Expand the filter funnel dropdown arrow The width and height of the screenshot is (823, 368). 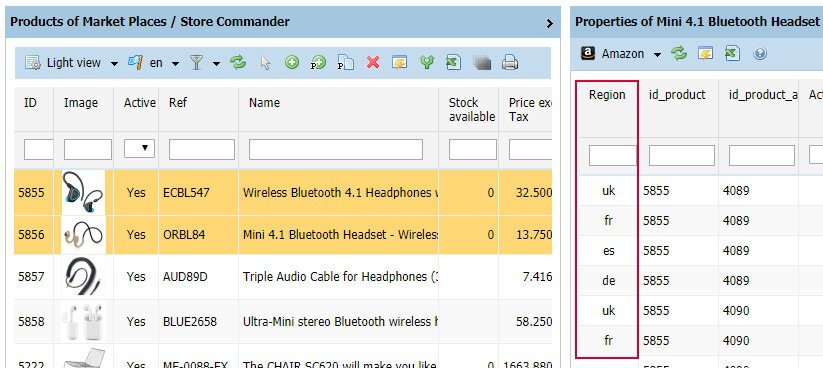(216, 64)
